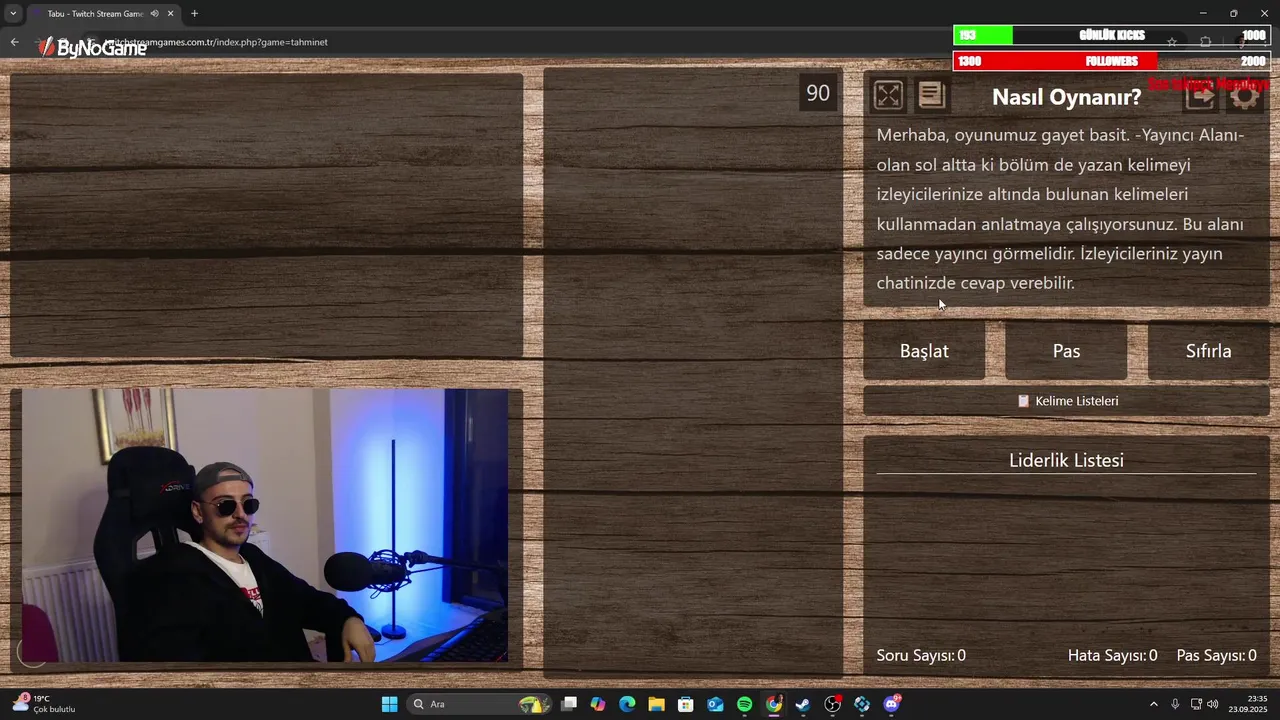Open Microsoft Store from the taskbar

[686, 704]
